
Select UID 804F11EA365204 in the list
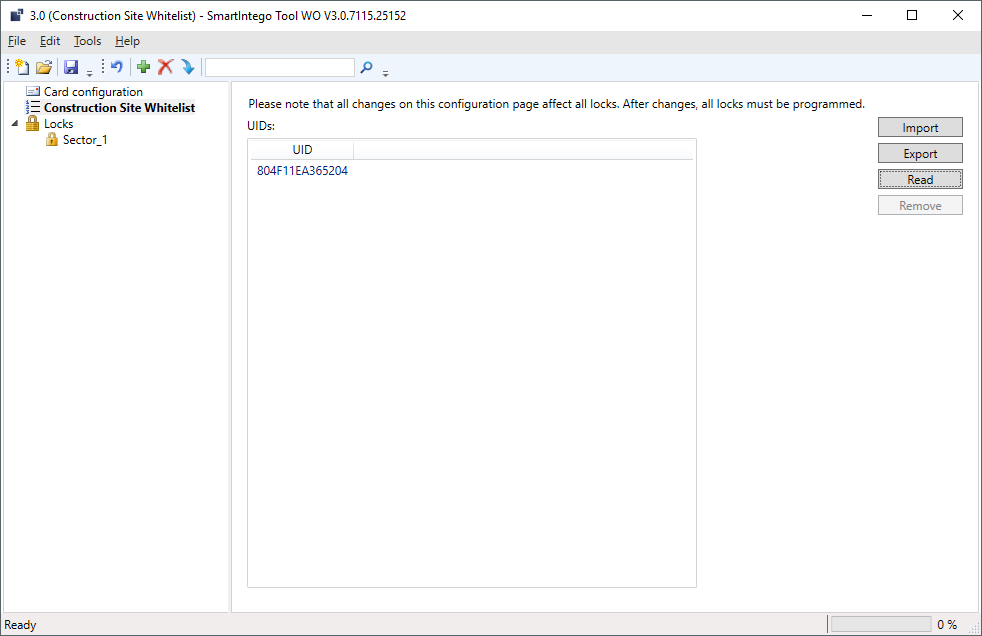tap(302, 171)
